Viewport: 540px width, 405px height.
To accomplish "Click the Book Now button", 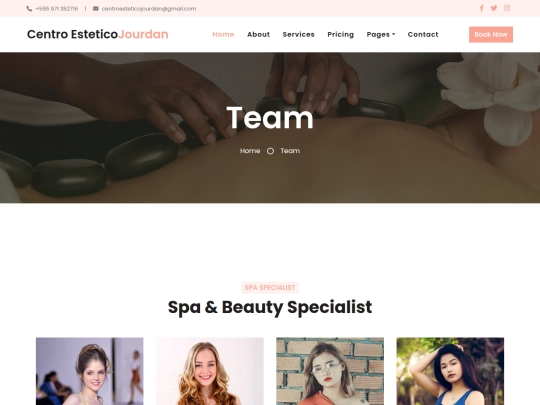I will tap(491, 34).
